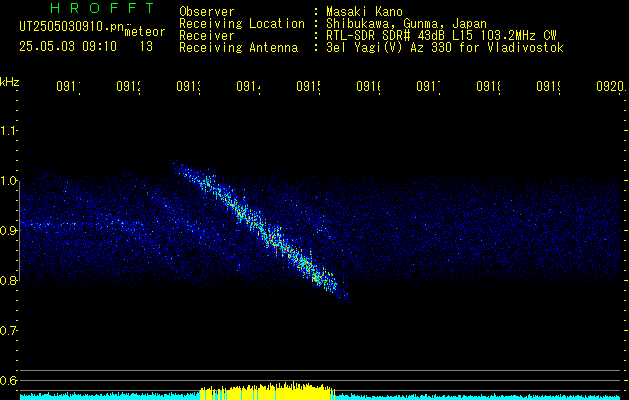
Task: Click the 0920 time axis label
Action: 610,86
